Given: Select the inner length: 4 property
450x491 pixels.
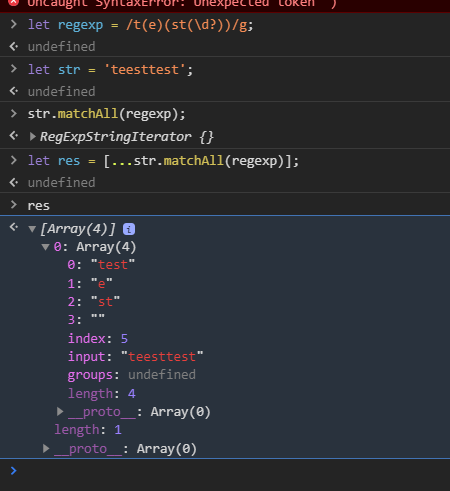Looking at the screenshot, I should coord(102,394).
